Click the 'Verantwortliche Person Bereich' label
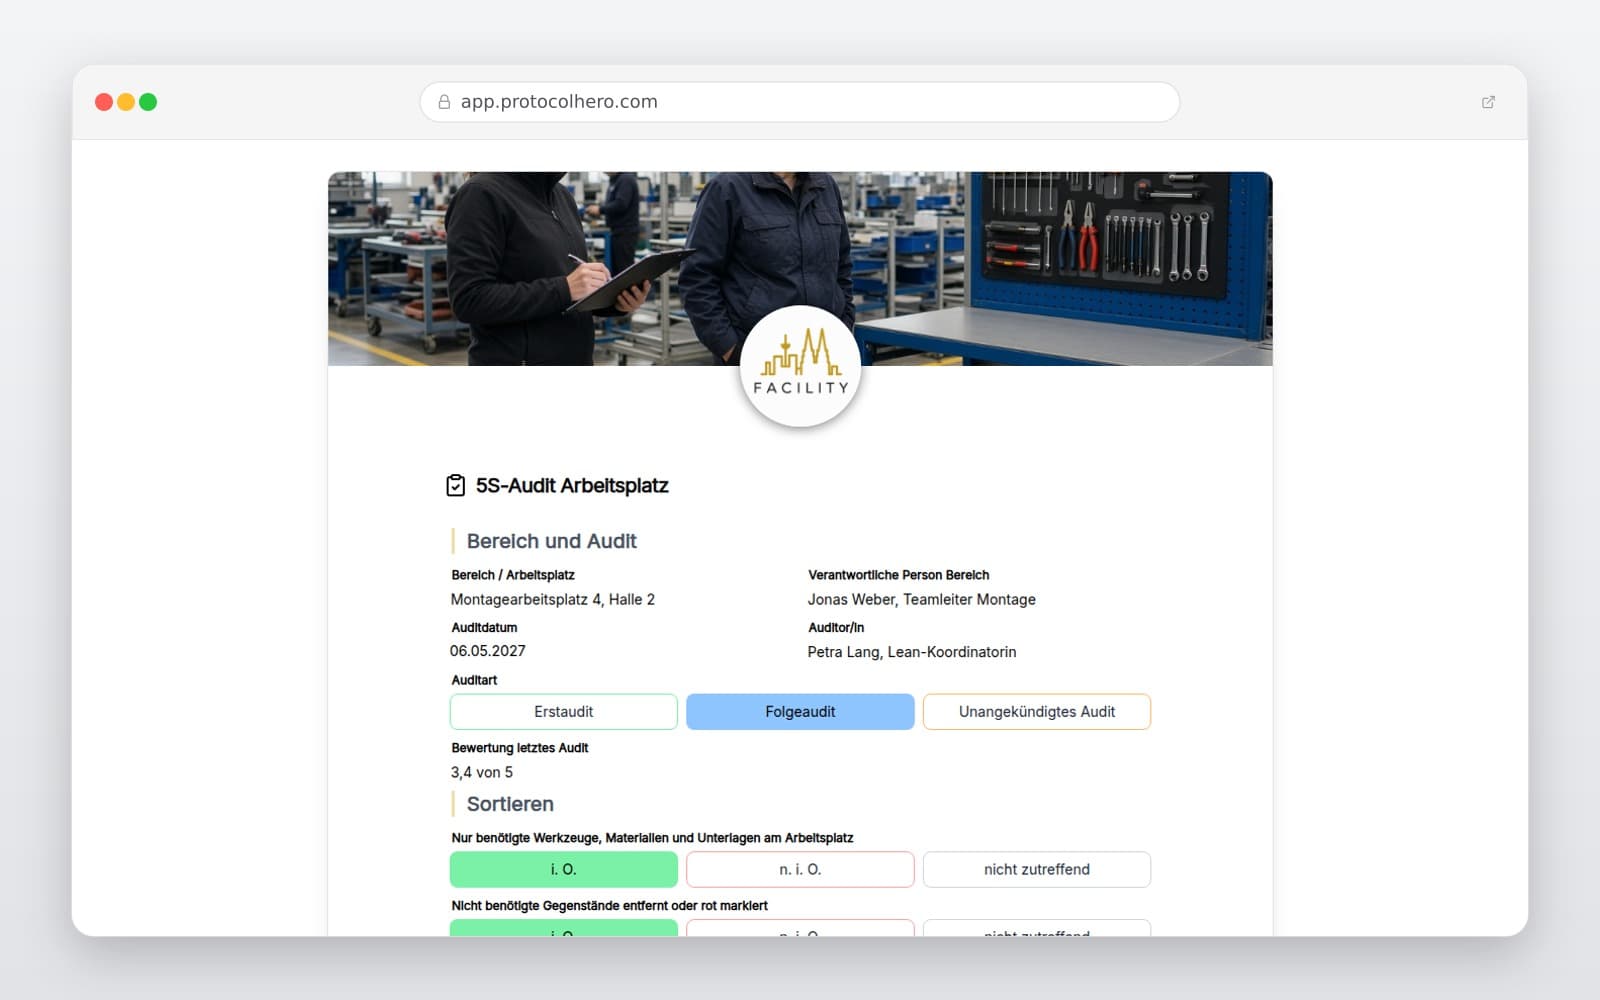Screen dimensions: 1600x1000 point(899,575)
